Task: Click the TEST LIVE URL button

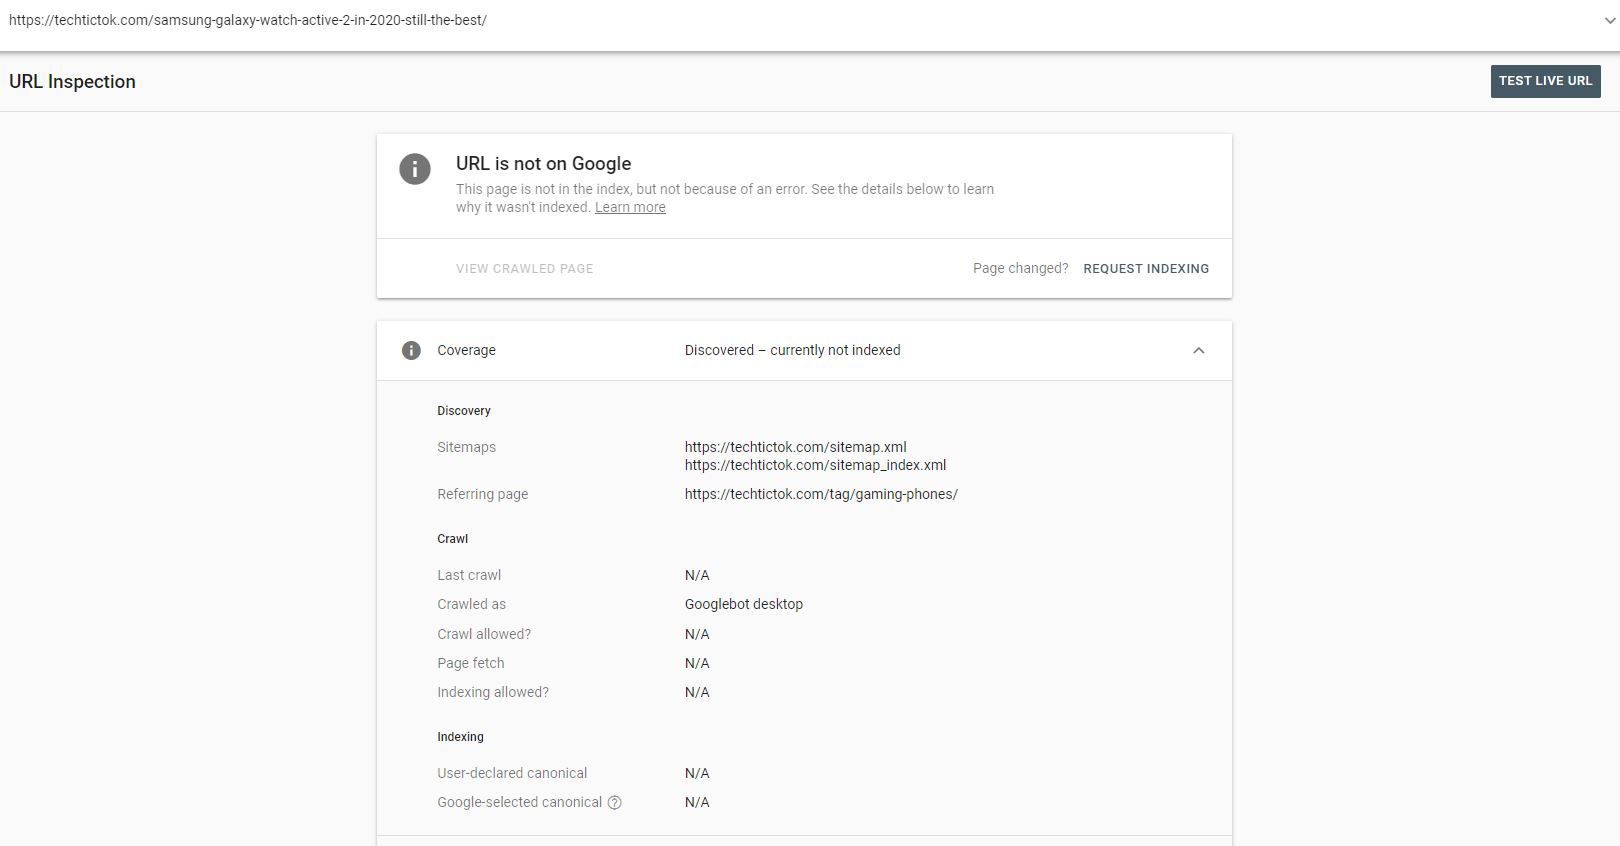Action: pyautogui.click(x=1545, y=81)
